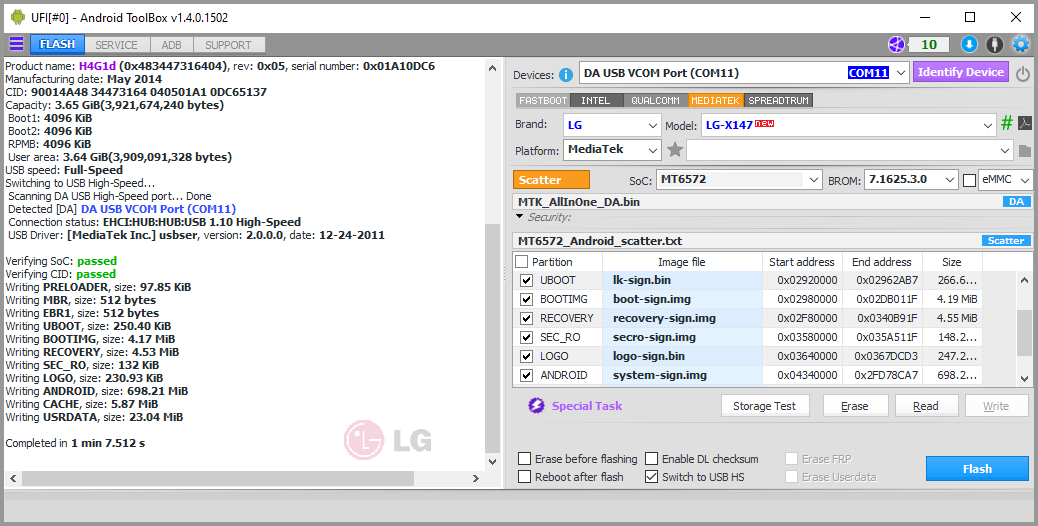Screen dimensions: 1038x526
Task: Open the Devices COM port dropdown
Action: pyautogui.click(x=743, y=73)
